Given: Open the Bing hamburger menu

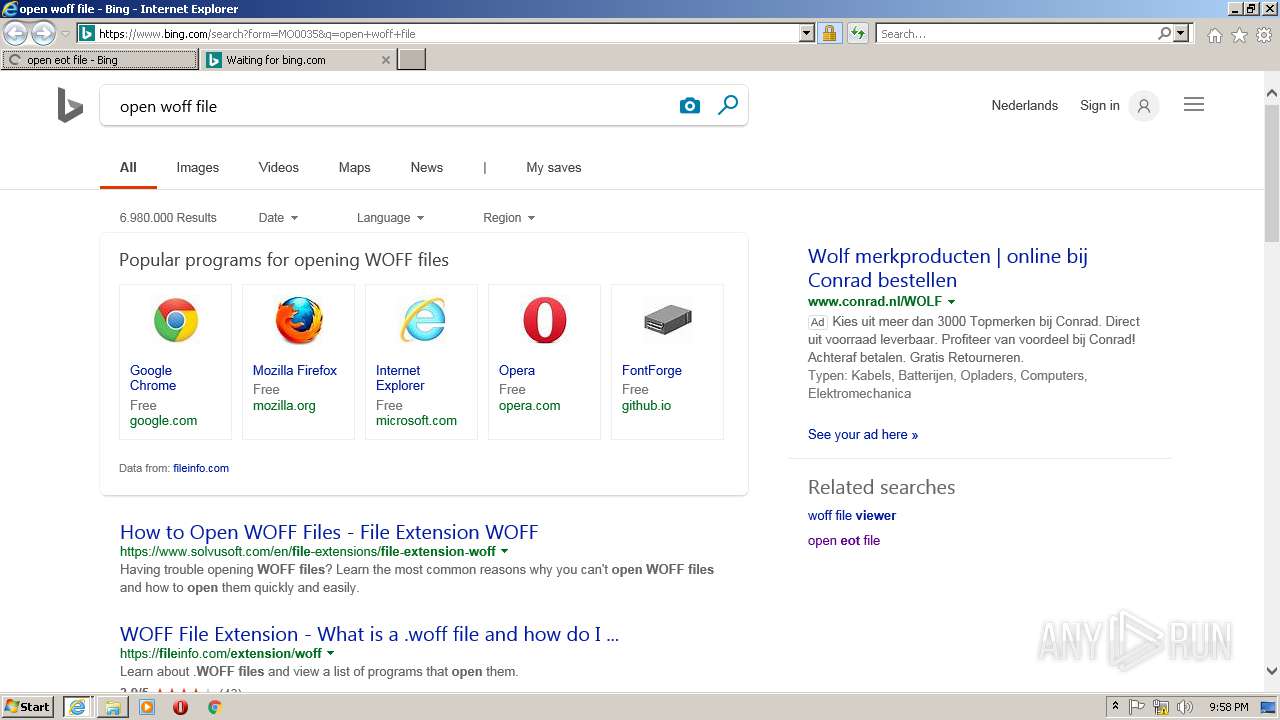Looking at the screenshot, I should pyautogui.click(x=1194, y=105).
